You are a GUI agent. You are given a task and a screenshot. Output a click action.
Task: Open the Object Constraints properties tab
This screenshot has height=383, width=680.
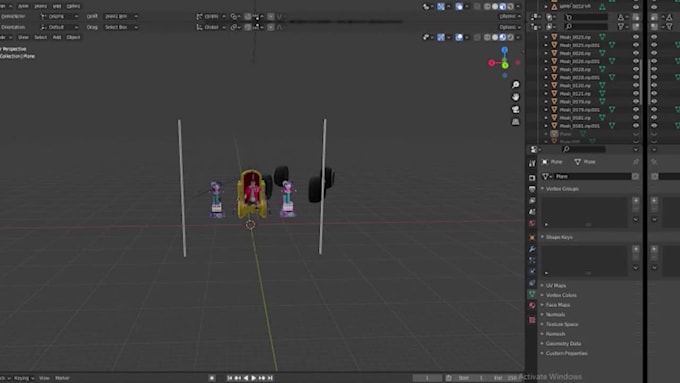coord(532,283)
